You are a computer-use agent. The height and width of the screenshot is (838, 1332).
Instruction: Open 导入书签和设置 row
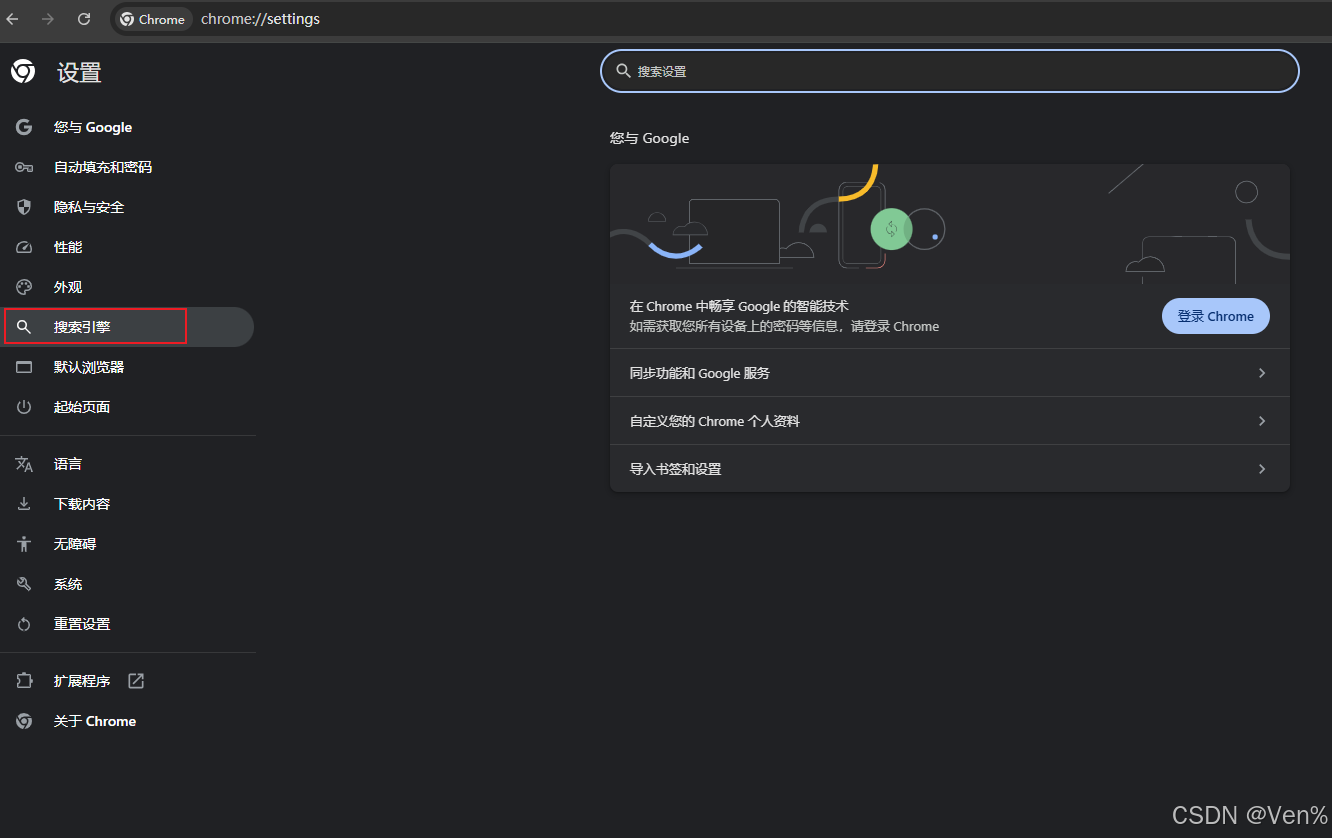pos(949,469)
